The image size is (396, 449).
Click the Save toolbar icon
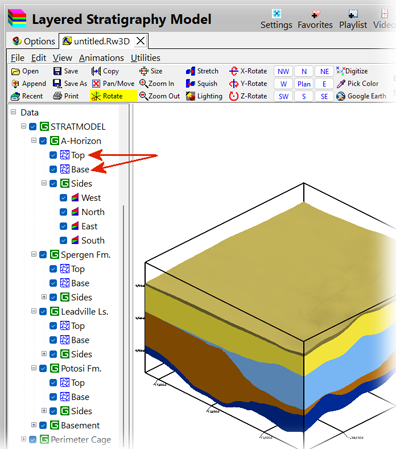[x=57, y=71]
